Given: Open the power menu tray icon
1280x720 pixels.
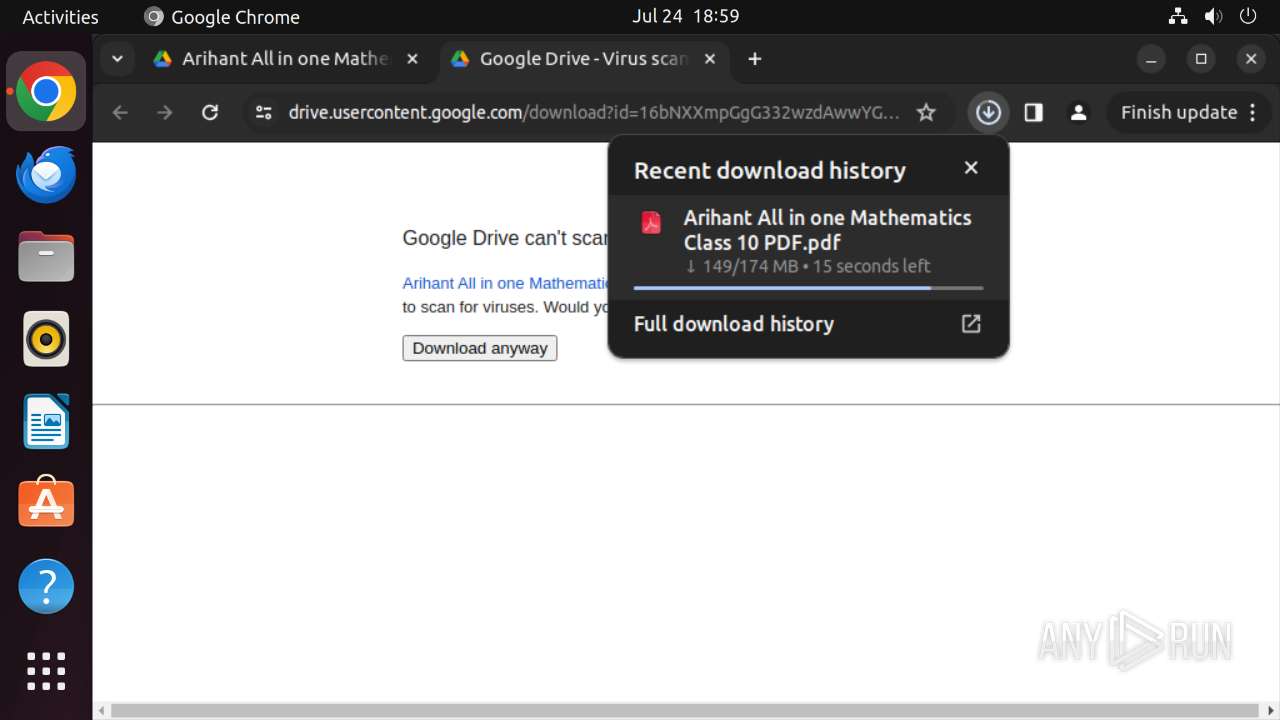Looking at the screenshot, I should [1248, 17].
